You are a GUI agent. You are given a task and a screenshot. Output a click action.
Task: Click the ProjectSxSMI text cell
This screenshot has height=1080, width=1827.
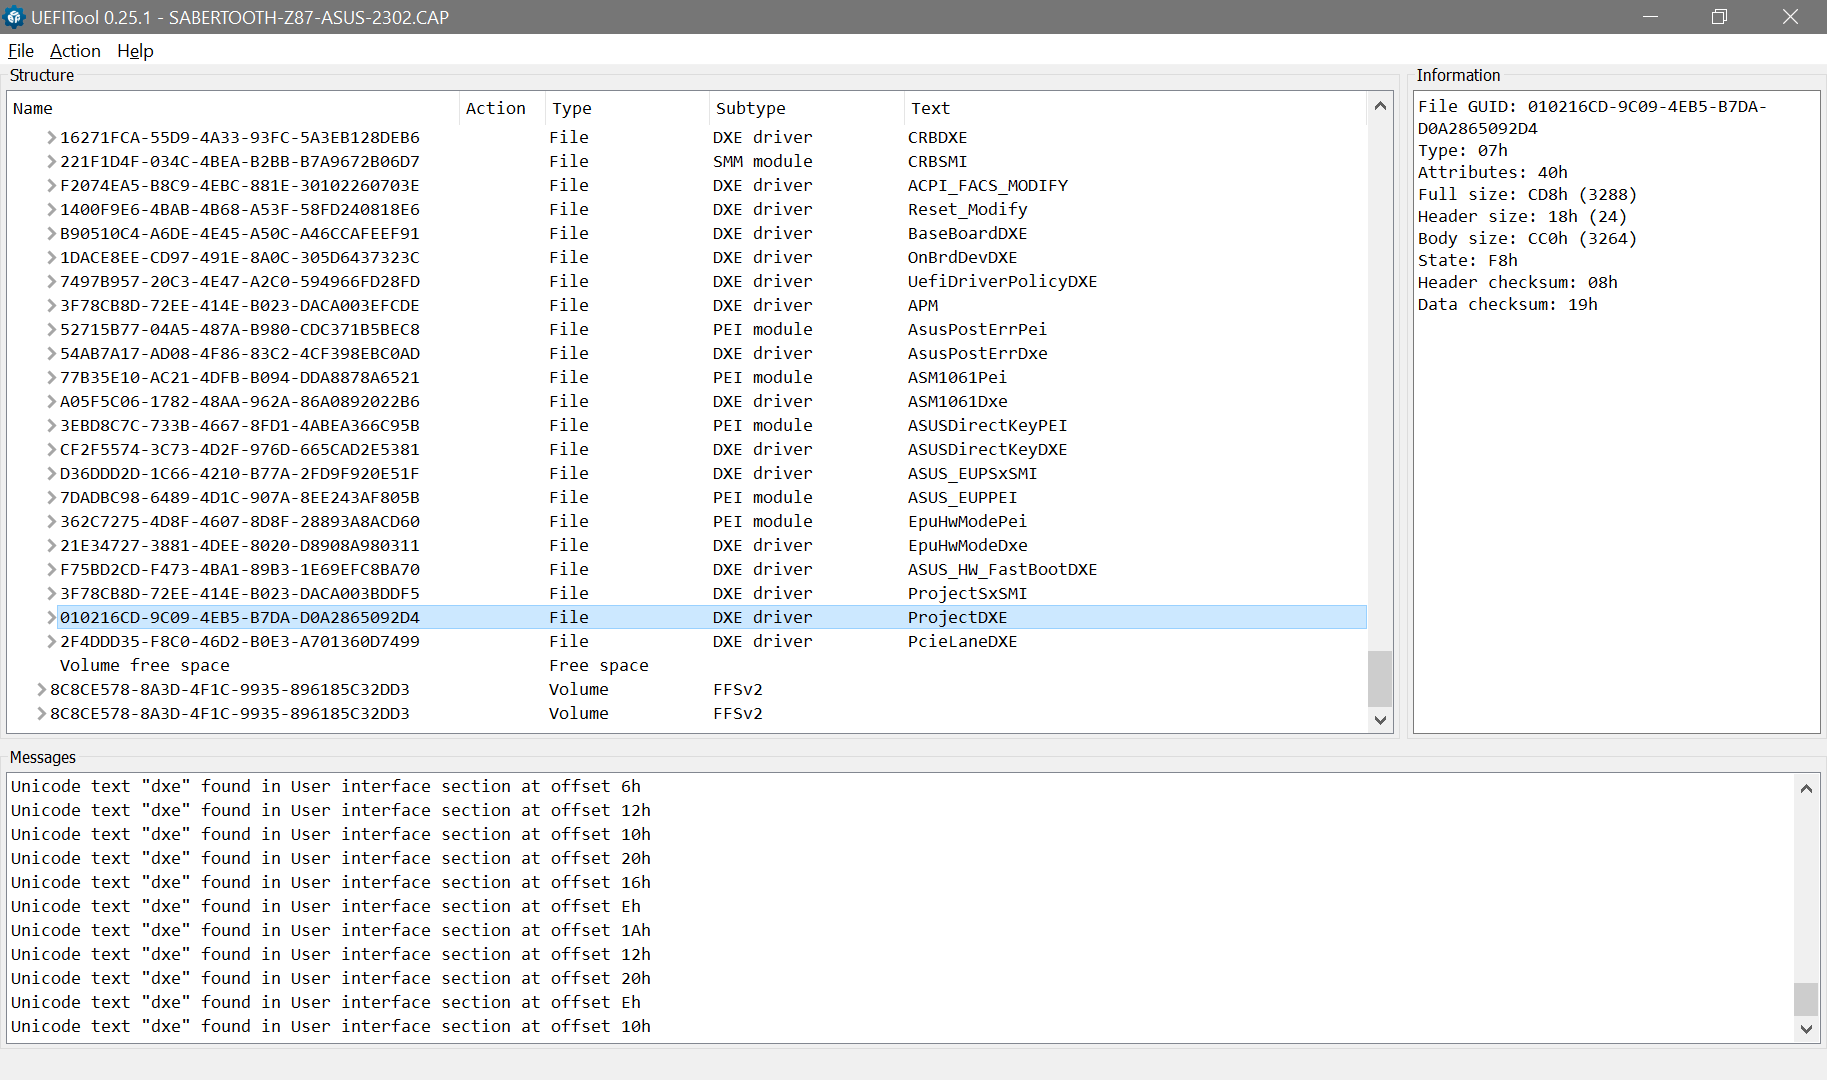tap(967, 593)
